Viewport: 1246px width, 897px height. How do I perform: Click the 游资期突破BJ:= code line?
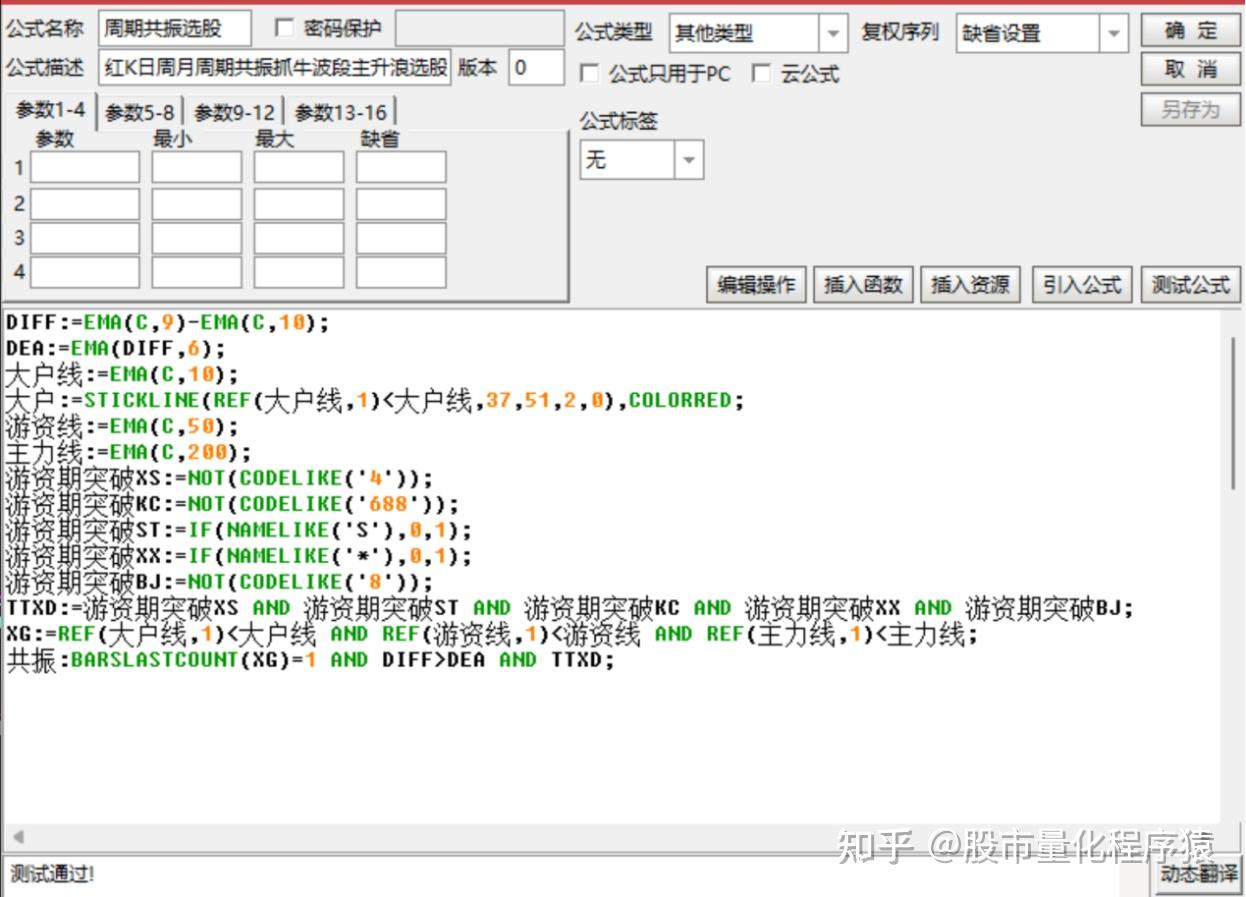pyautogui.click(x=220, y=582)
